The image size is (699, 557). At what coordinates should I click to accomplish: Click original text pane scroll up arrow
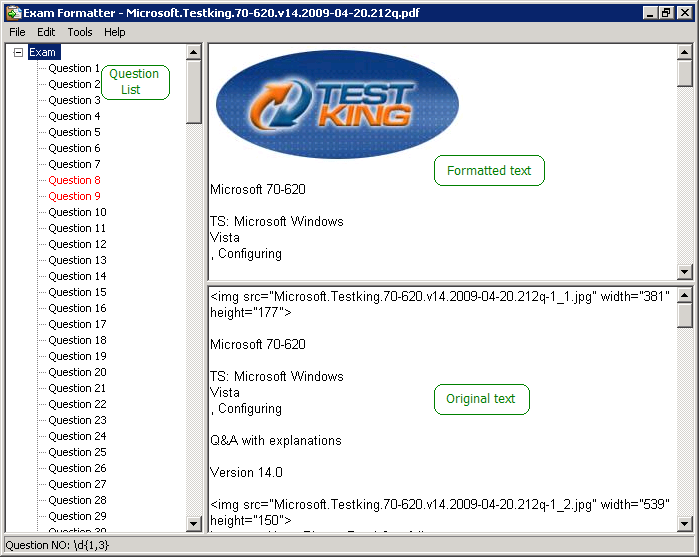coord(684,295)
